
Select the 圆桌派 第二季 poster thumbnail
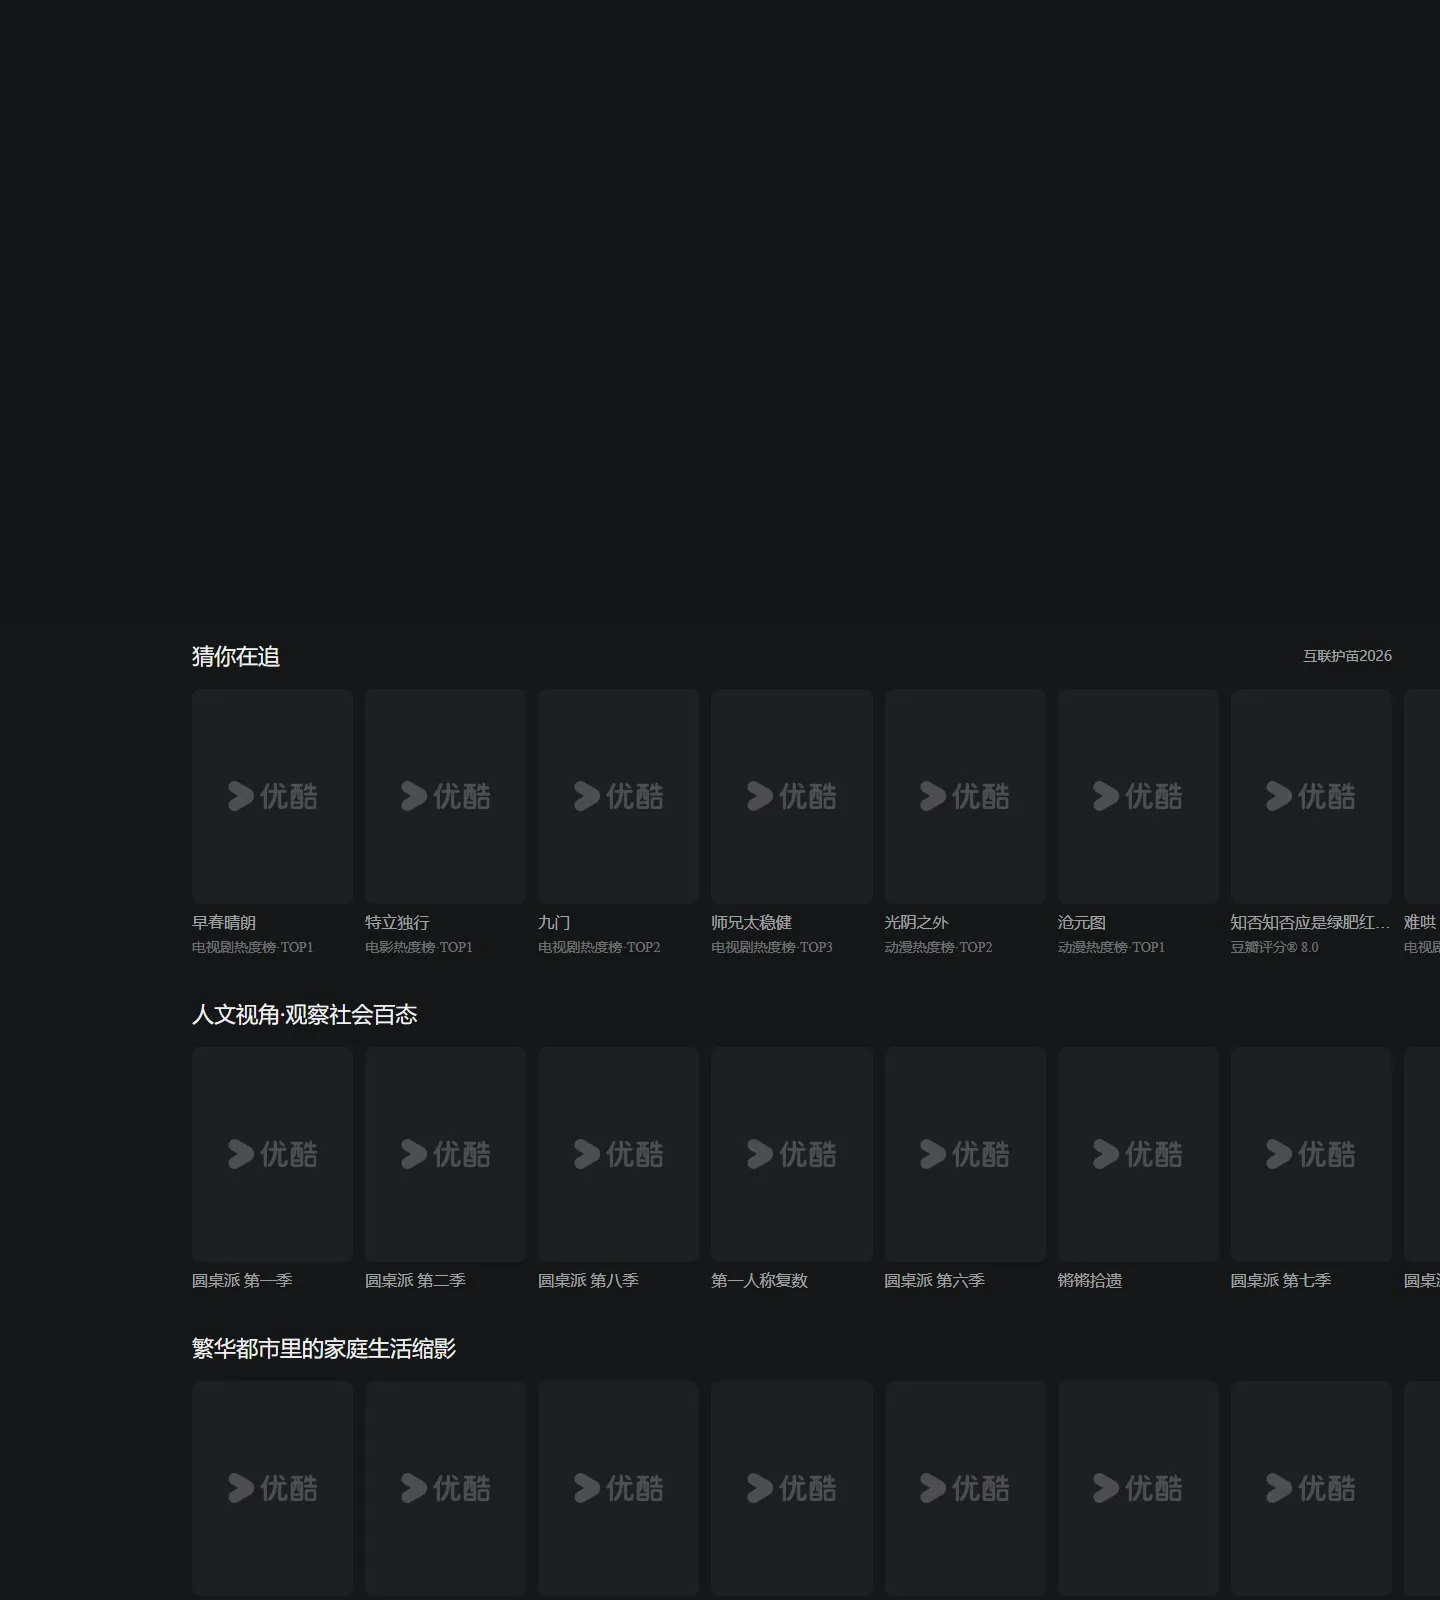click(446, 1154)
